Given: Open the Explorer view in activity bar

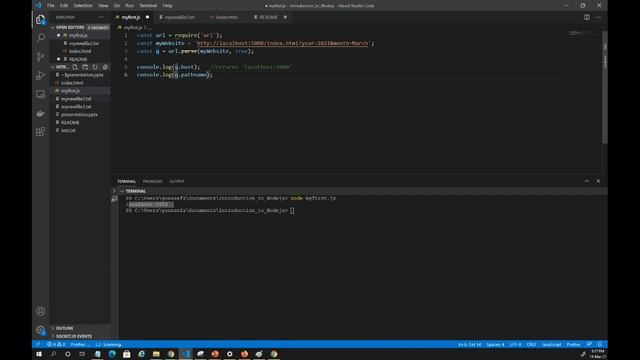Looking at the screenshot, I should point(40,20).
